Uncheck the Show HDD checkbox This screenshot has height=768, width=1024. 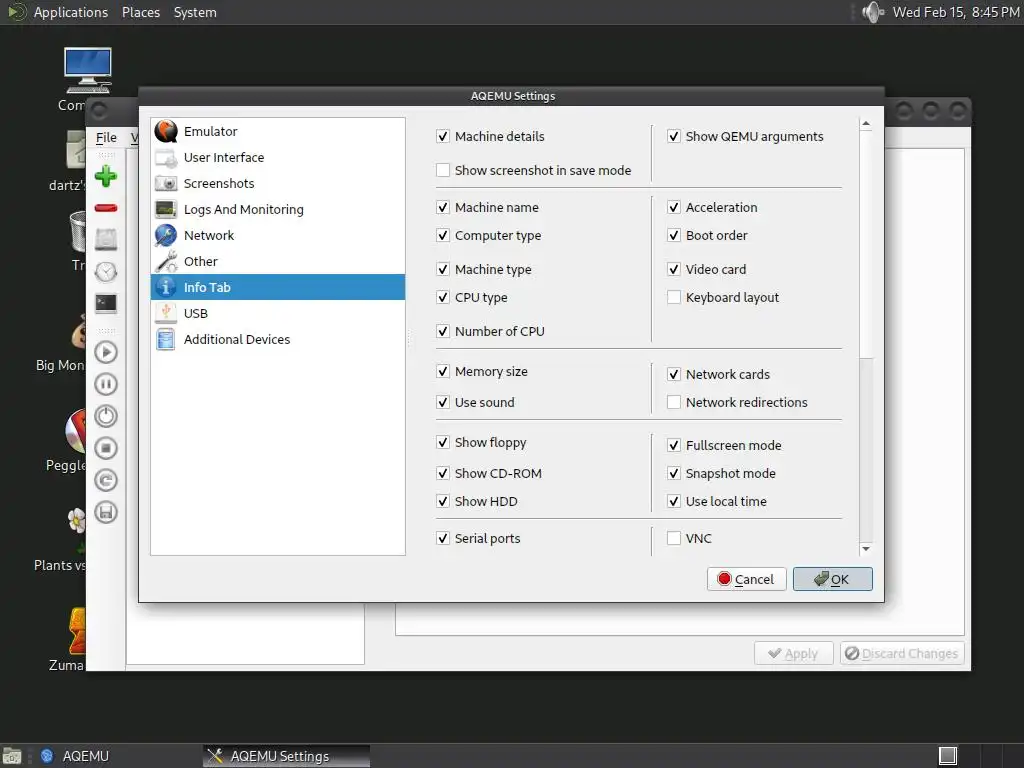pos(443,502)
